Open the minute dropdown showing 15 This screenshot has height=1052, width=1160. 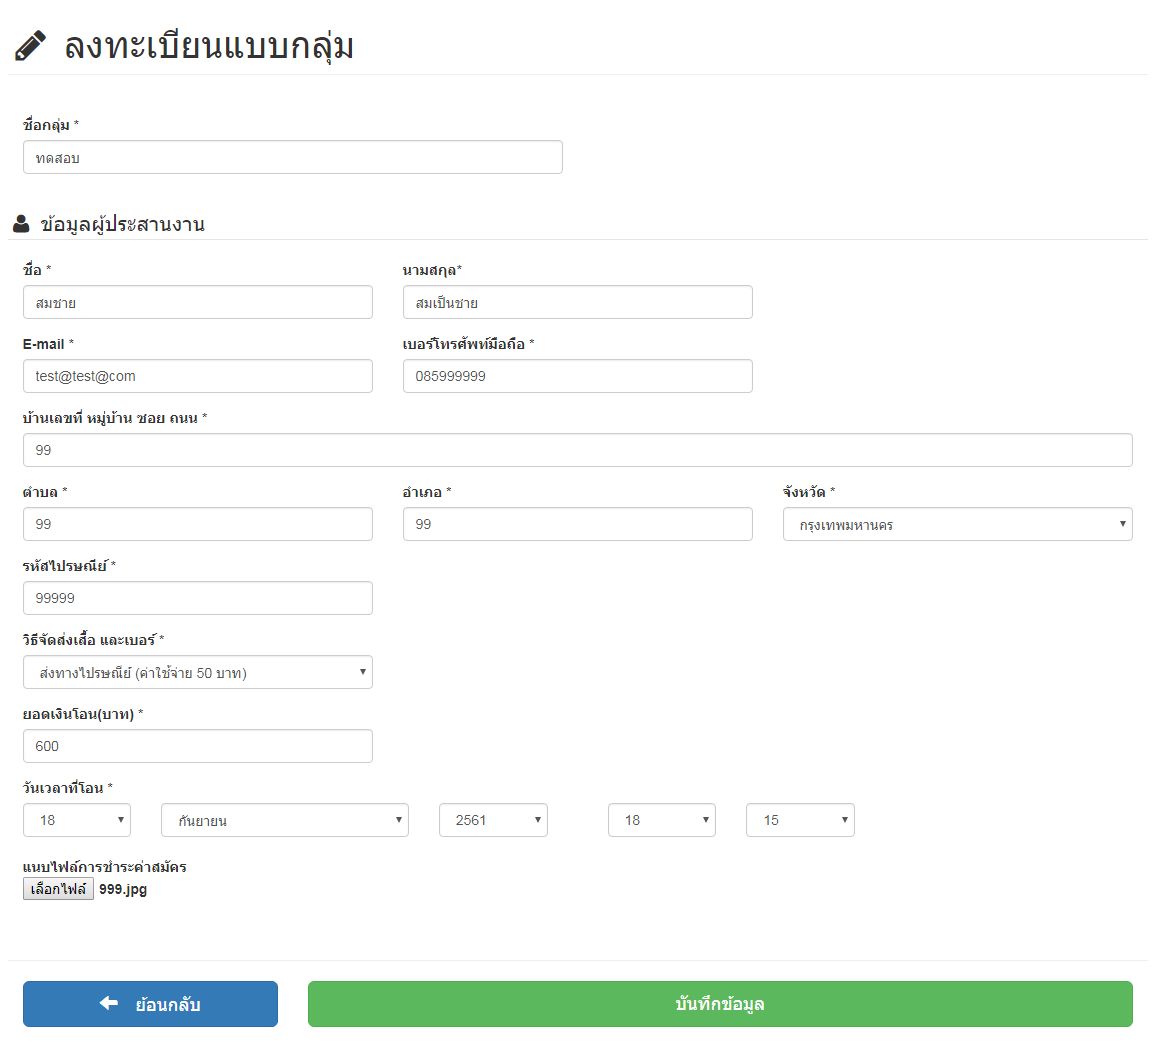[x=800, y=820]
